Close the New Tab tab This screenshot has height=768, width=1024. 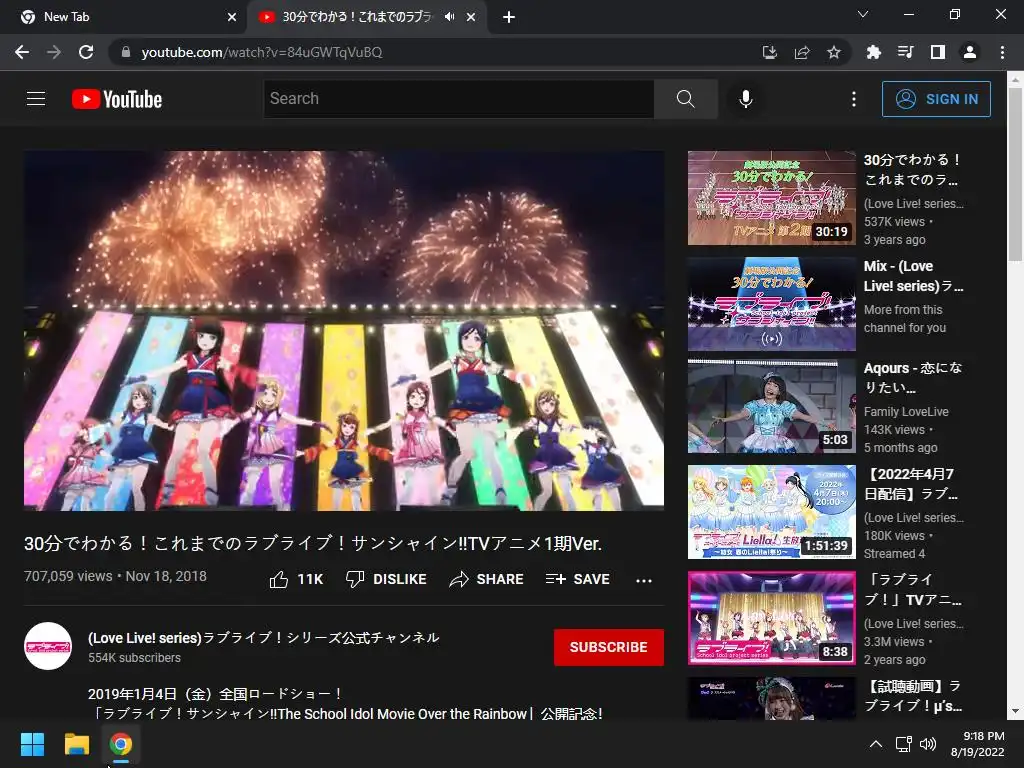click(232, 17)
